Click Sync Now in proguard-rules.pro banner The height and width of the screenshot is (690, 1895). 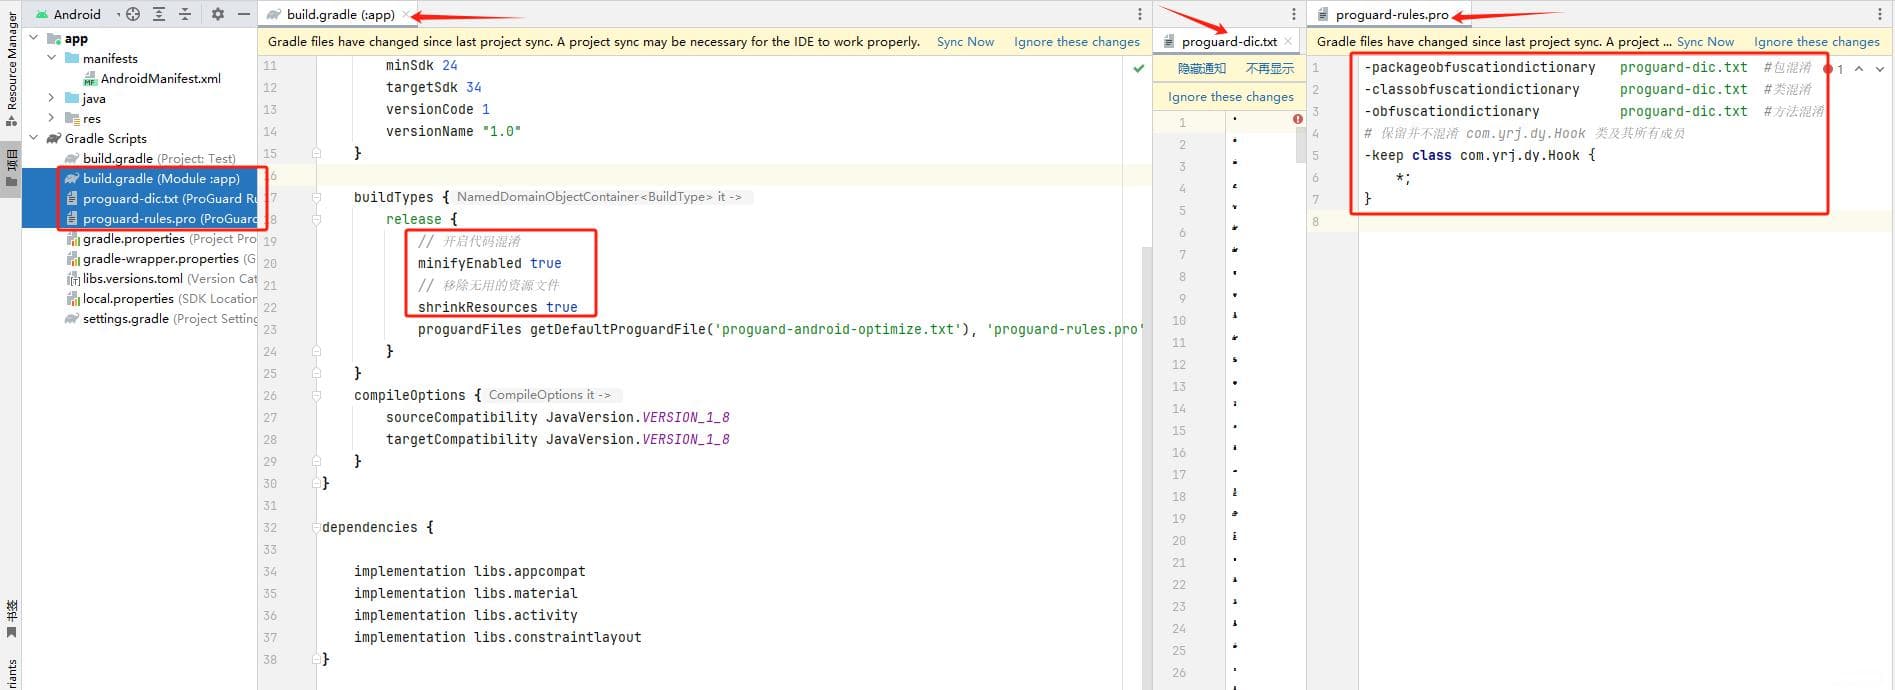click(1705, 41)
